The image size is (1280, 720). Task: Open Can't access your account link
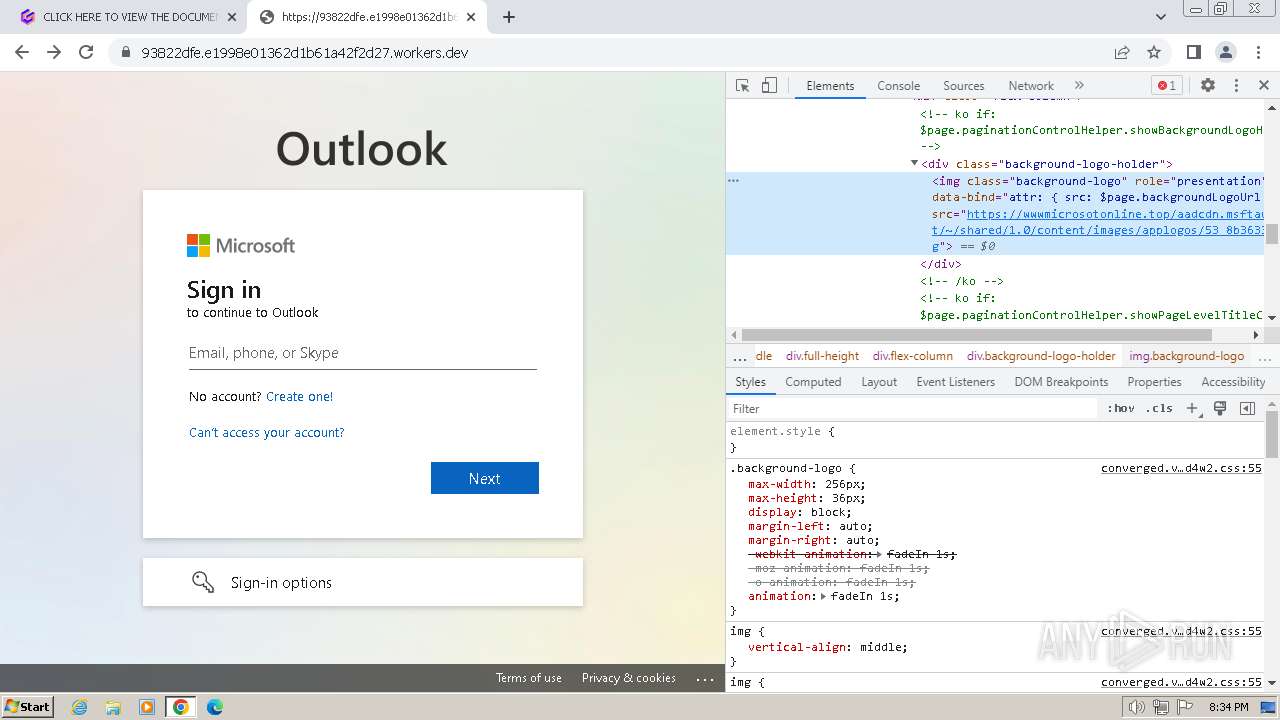click(266, 432)
